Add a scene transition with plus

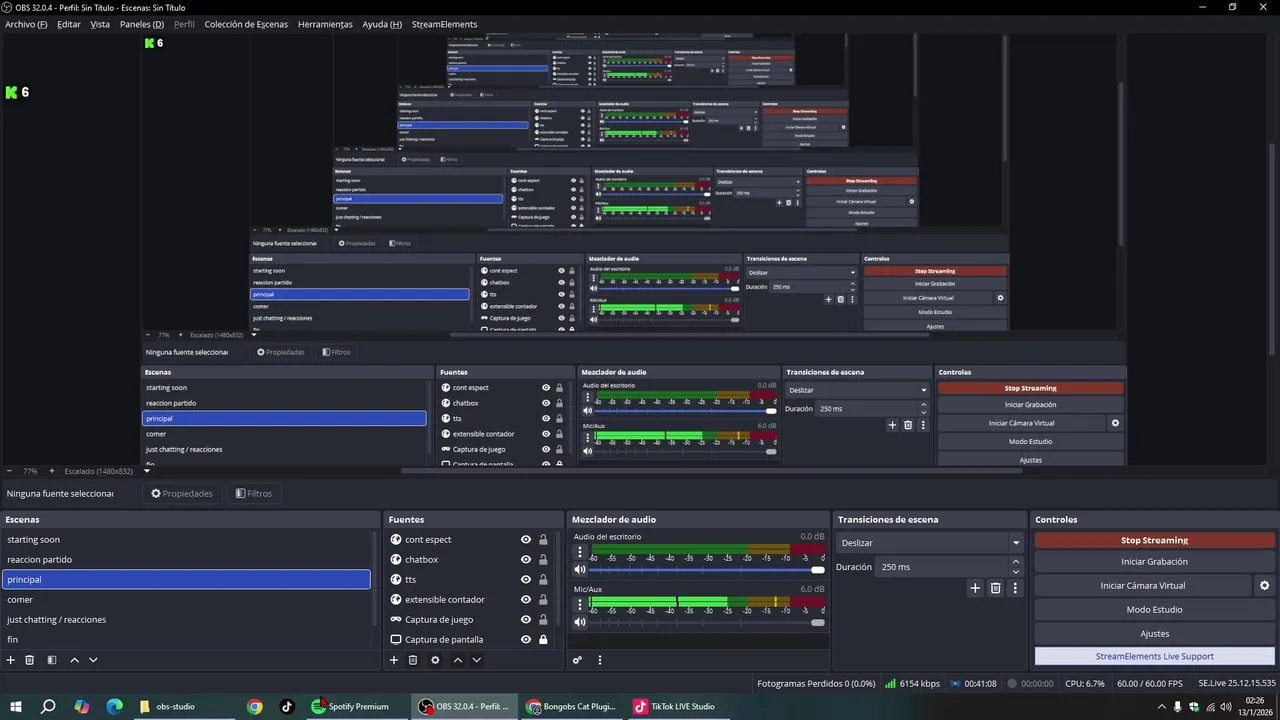975,588
